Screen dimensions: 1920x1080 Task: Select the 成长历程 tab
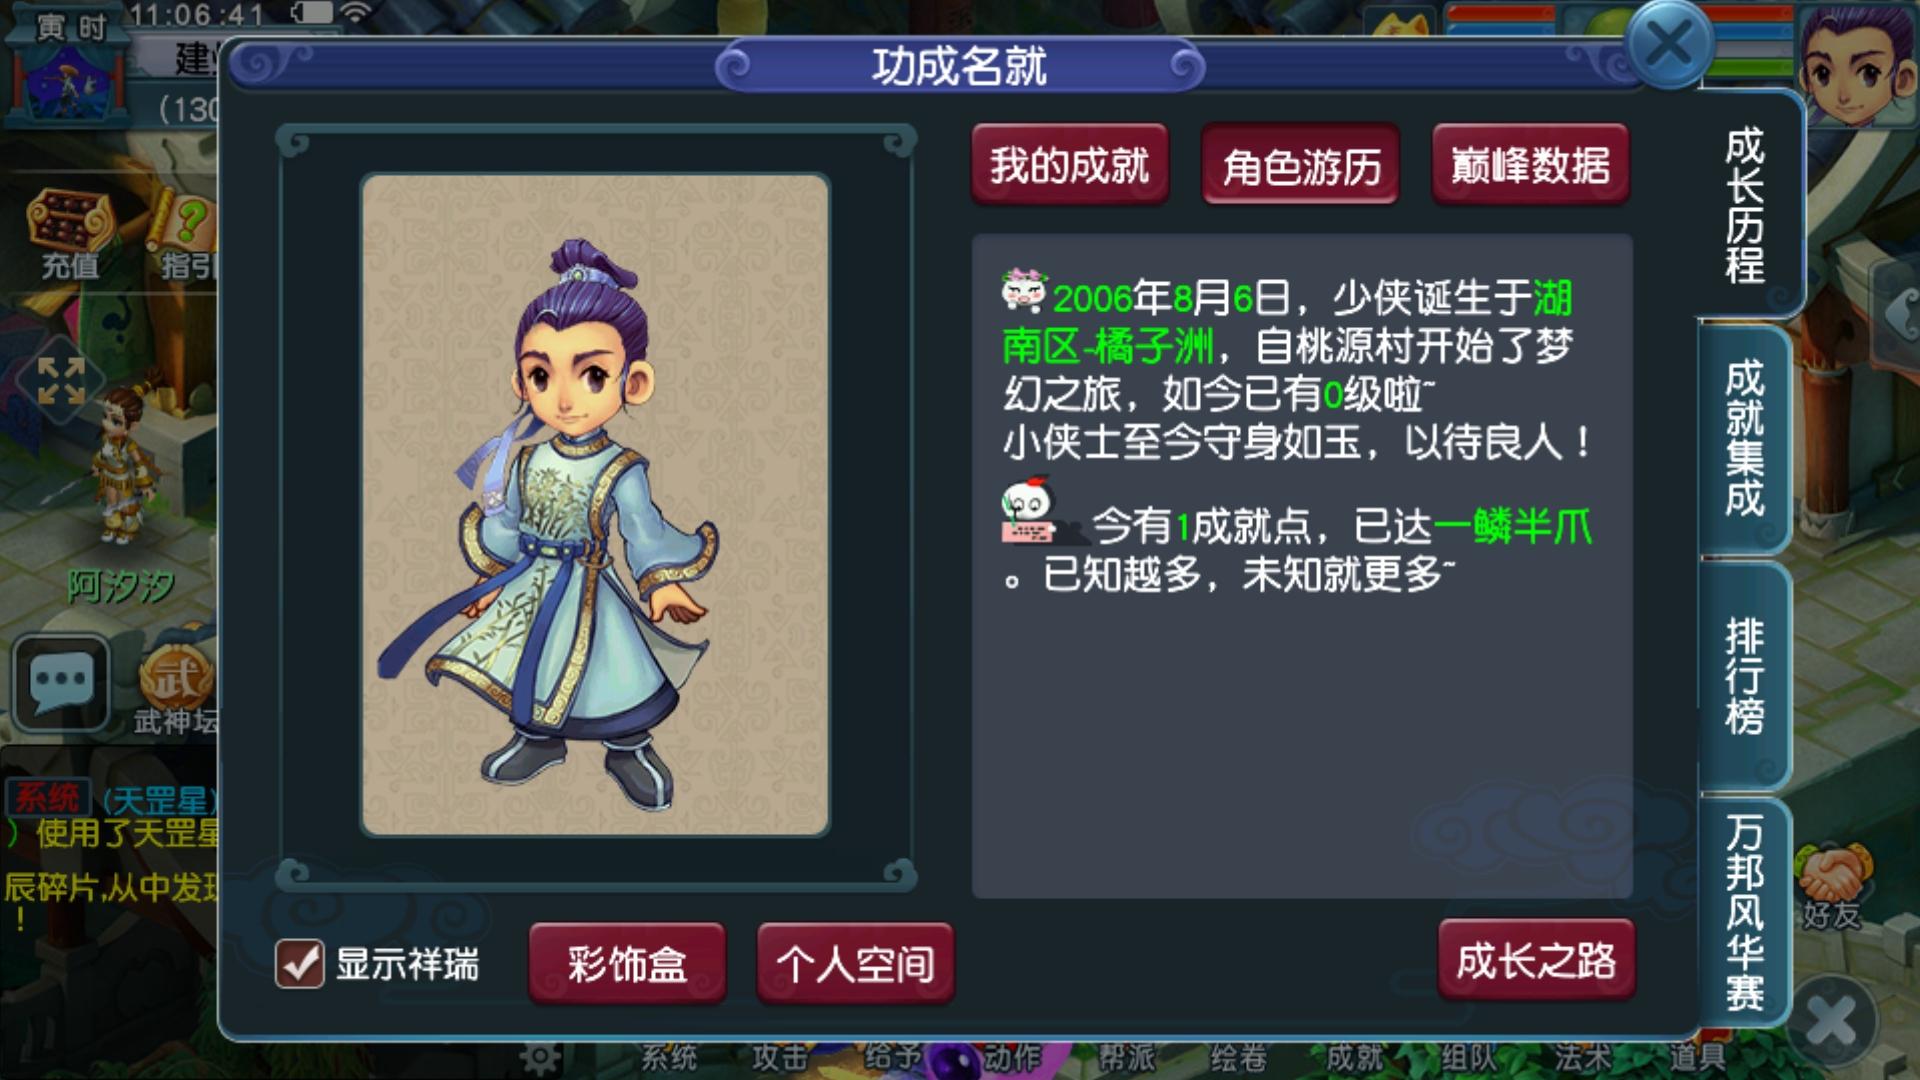1747,205
